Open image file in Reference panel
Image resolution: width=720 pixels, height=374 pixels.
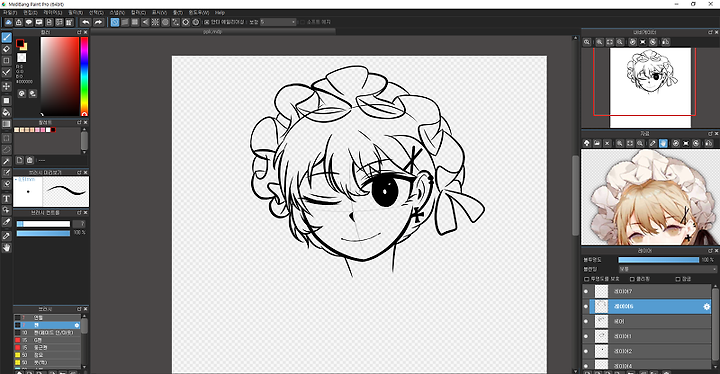(597, 143)
